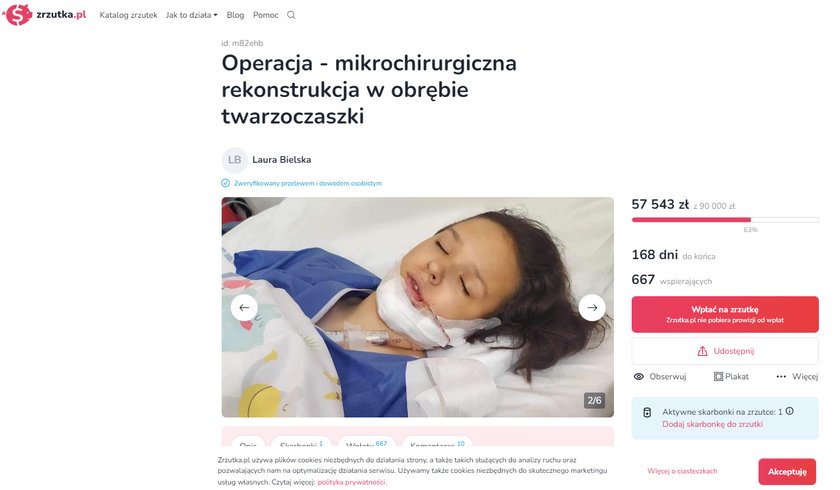The width and height of the screenshot is (840, 490).
Task: Go to the Blog page
Action: [235, 15]
